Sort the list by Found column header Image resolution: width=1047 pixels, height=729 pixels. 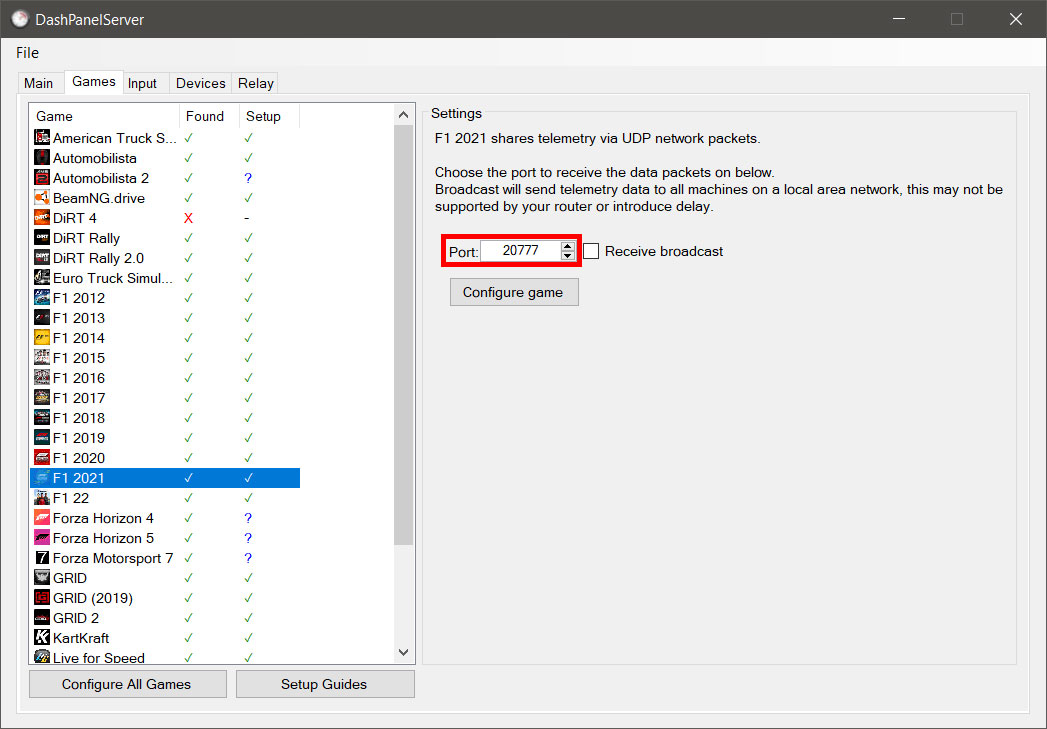point(209,116)
